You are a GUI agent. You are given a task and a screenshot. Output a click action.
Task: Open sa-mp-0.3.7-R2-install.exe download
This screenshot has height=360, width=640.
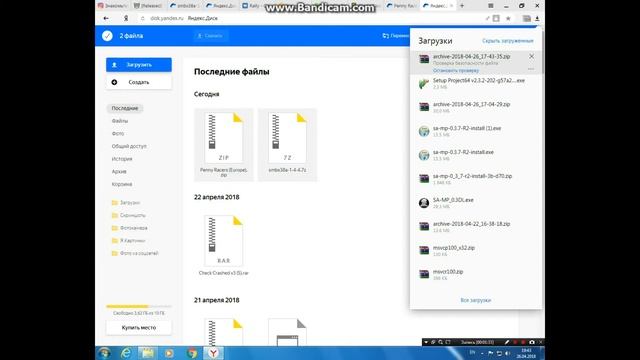476,155
